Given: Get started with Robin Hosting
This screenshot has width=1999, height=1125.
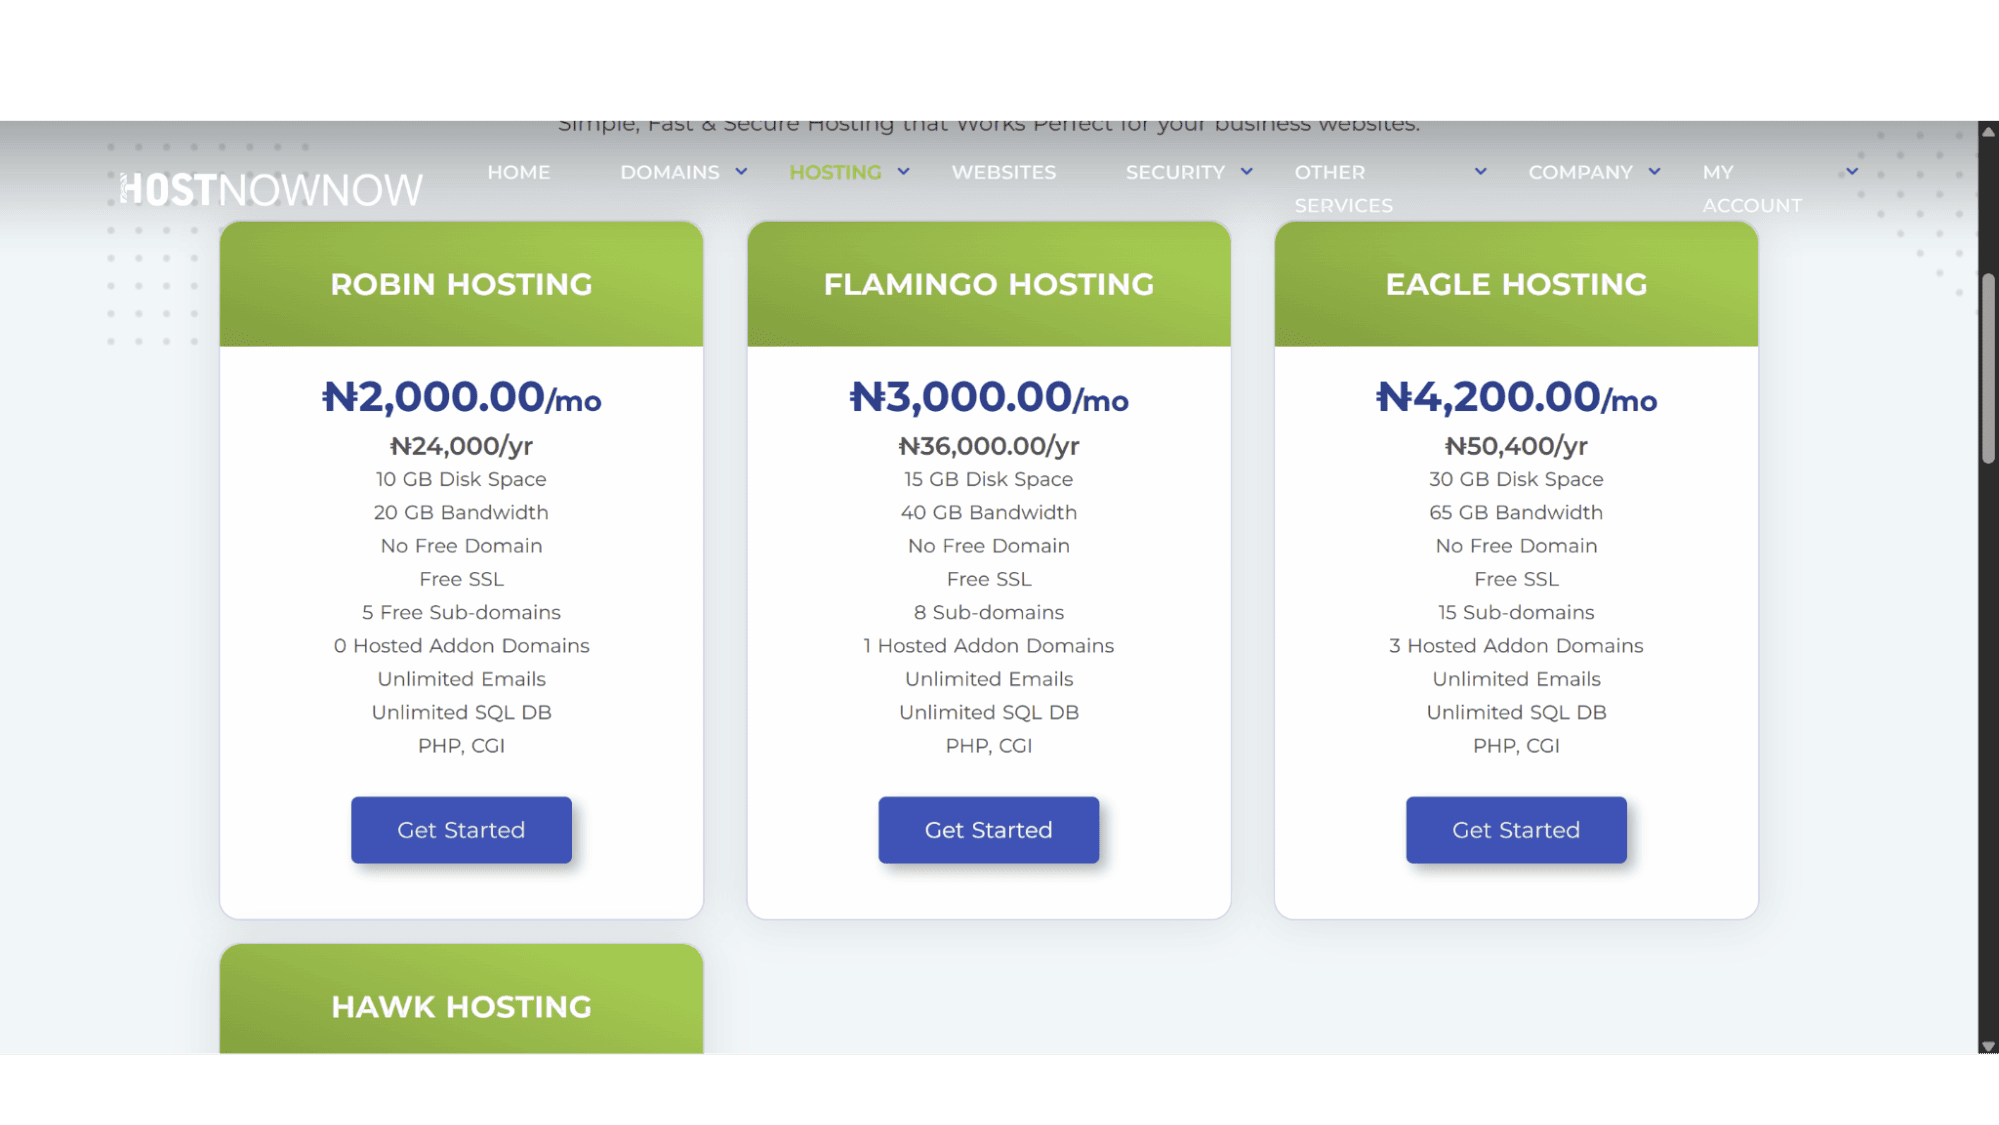Looking at the screenshot, I should [x=461, y=830].
